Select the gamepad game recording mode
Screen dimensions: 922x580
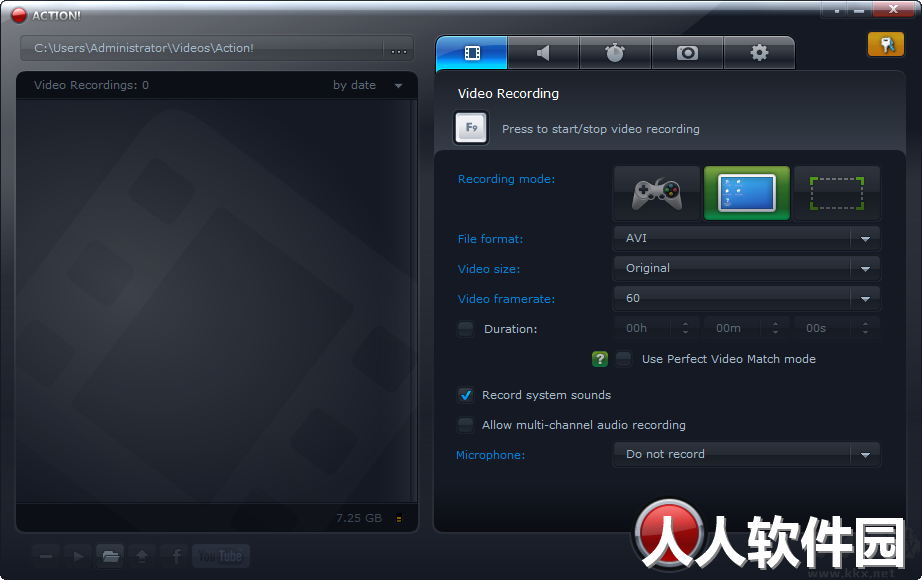[x=657, y=193]
